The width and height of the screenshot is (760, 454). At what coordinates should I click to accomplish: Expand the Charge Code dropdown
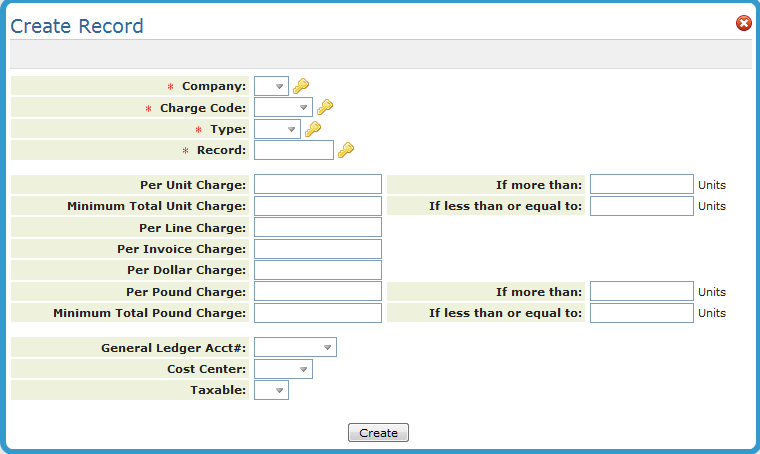pyautogui.click(x=284, y=107)
